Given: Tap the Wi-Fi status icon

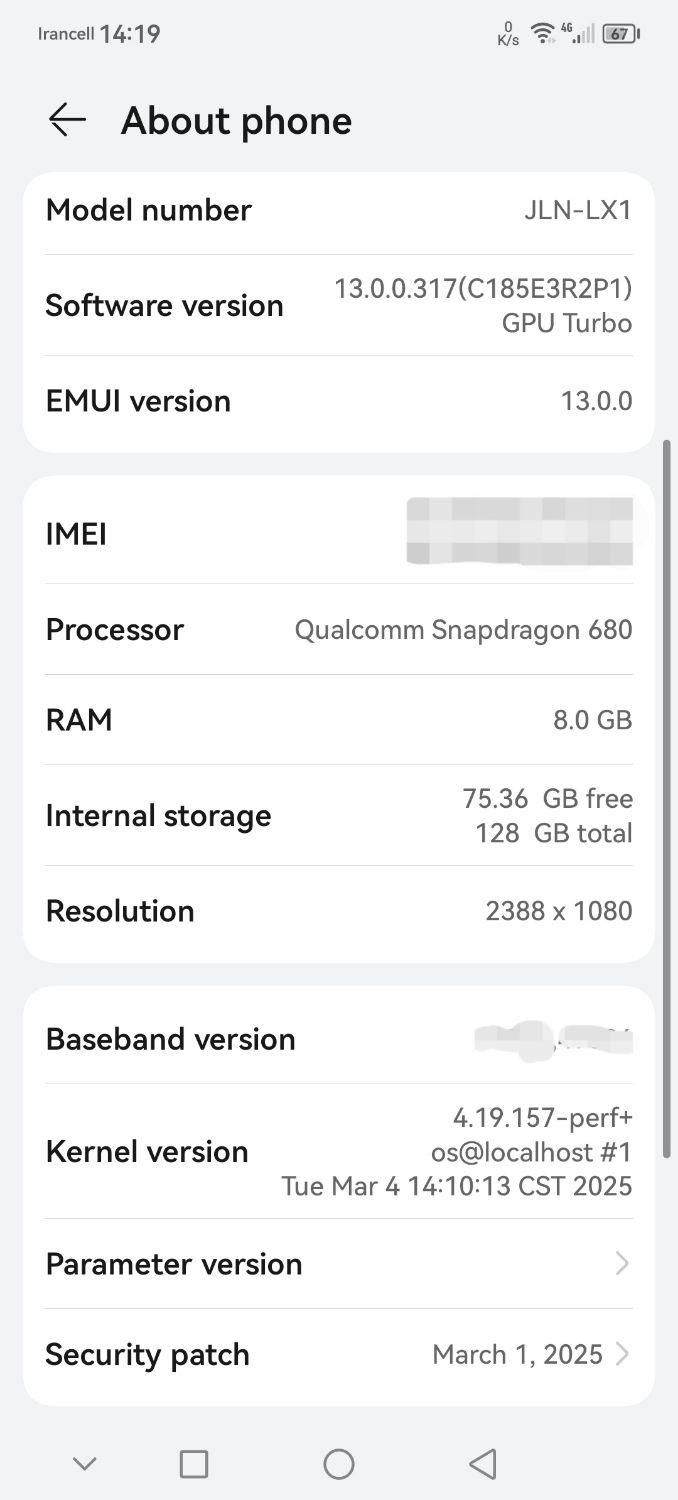Looking at the screenshot, I should tap(543, 33).
